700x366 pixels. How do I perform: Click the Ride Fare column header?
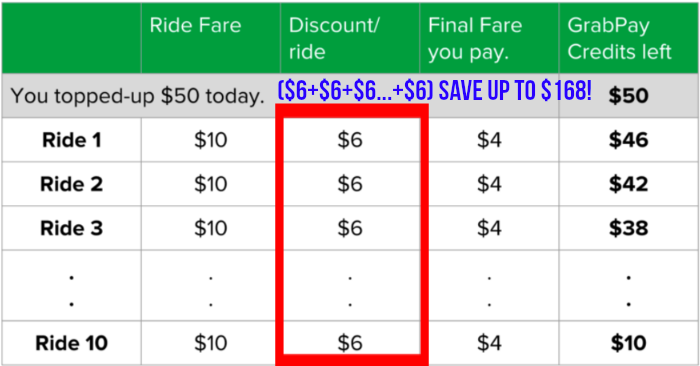click(196, 25)
